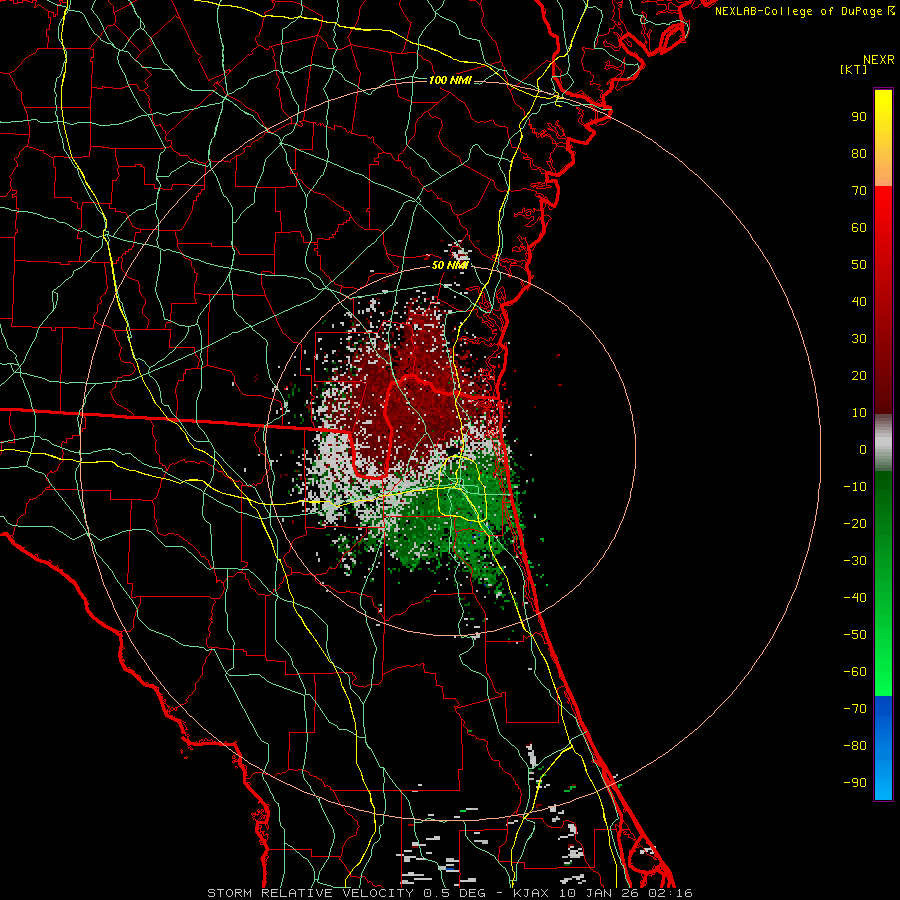
Task: Click the -60 value on the velocity scale
Action: pos(855,672)
